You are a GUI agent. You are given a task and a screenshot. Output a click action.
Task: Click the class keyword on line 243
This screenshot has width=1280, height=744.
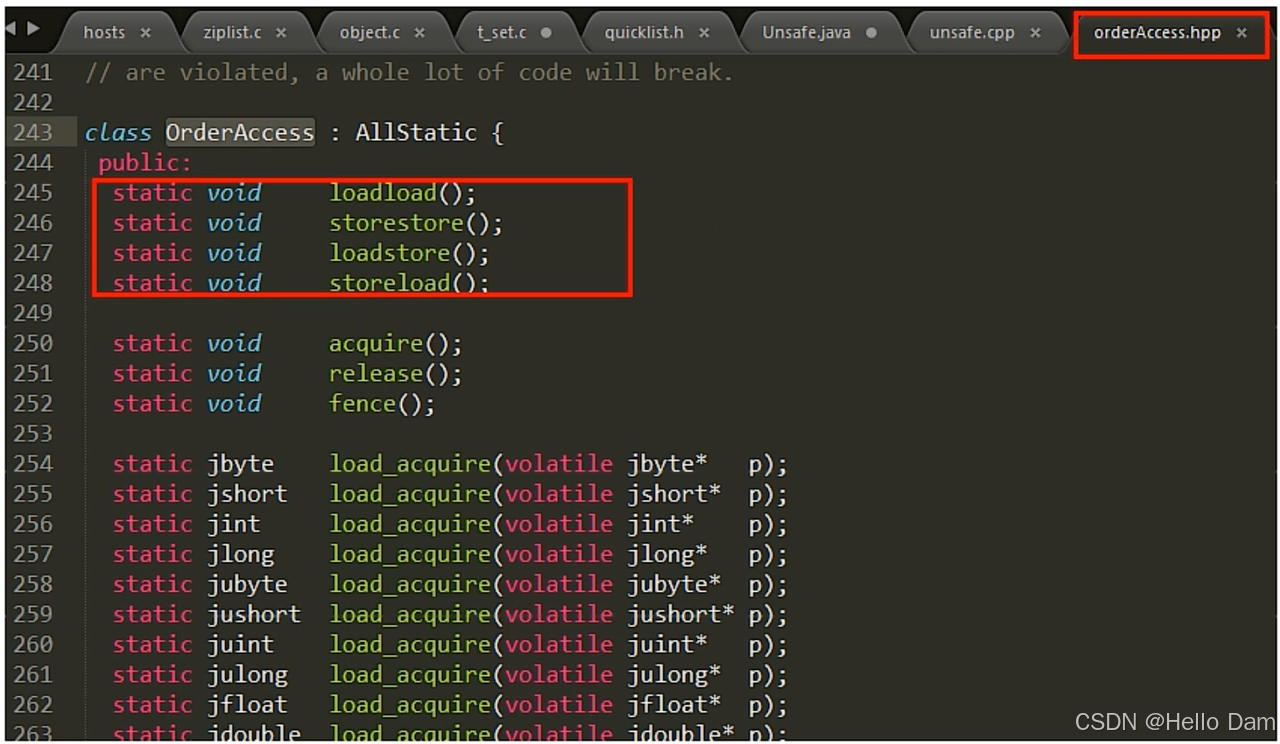(118, 132)
